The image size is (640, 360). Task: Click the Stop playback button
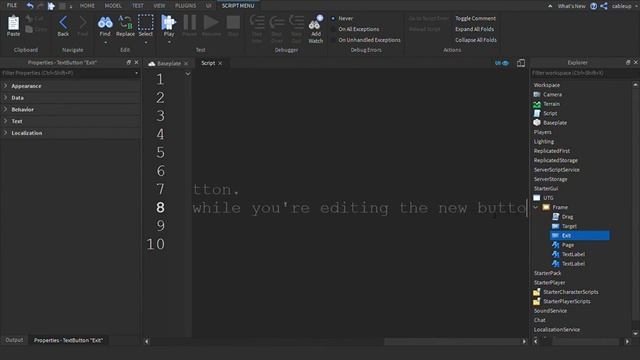click(x=233, y=23)
